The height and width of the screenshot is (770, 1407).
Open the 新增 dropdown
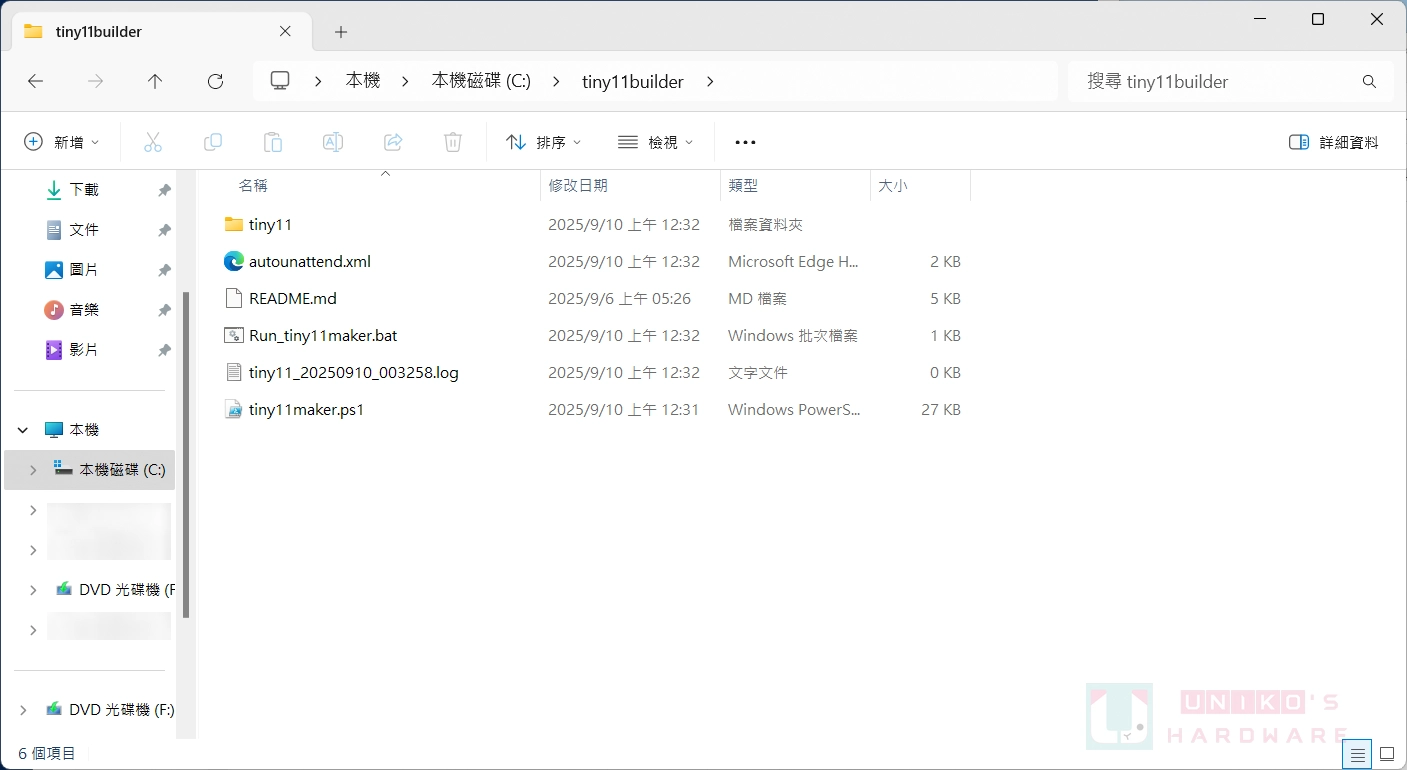pyautogui.click(x=62, y=142)
